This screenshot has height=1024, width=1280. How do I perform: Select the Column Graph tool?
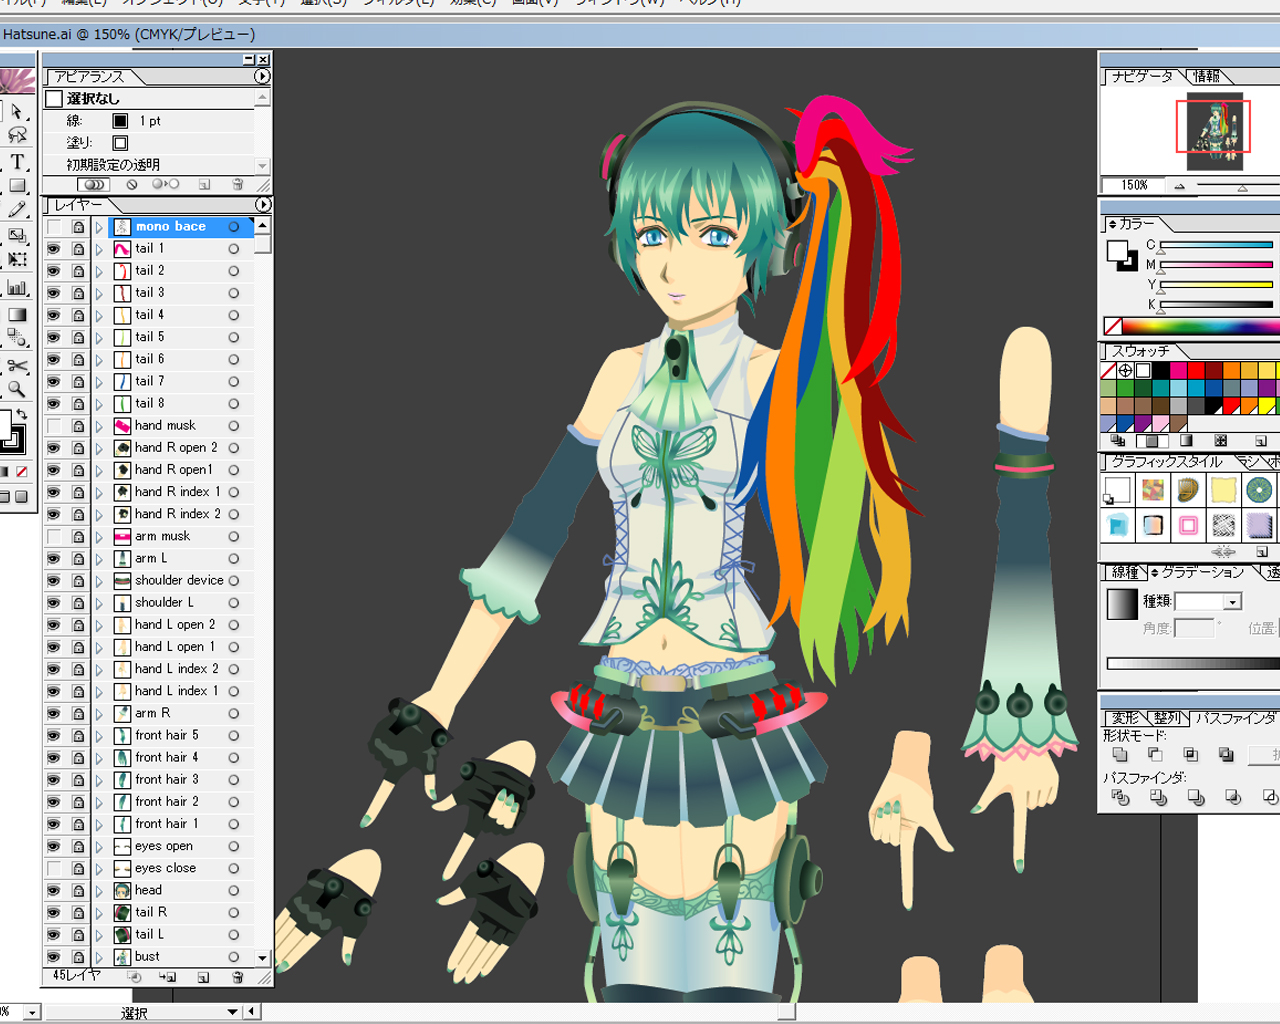[17, 288]
